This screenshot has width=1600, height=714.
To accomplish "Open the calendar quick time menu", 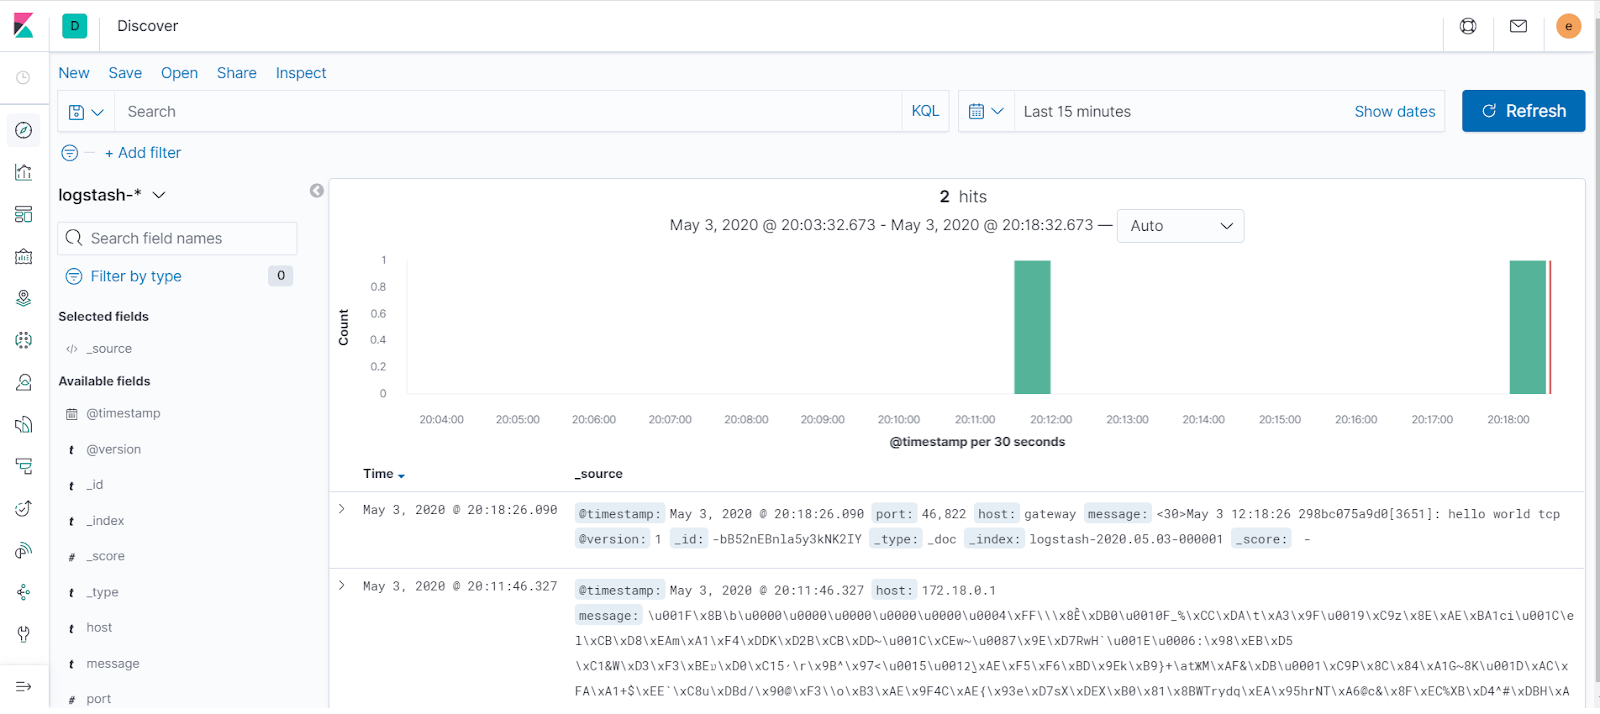I will pyautogui.click(x=986, y=112).
